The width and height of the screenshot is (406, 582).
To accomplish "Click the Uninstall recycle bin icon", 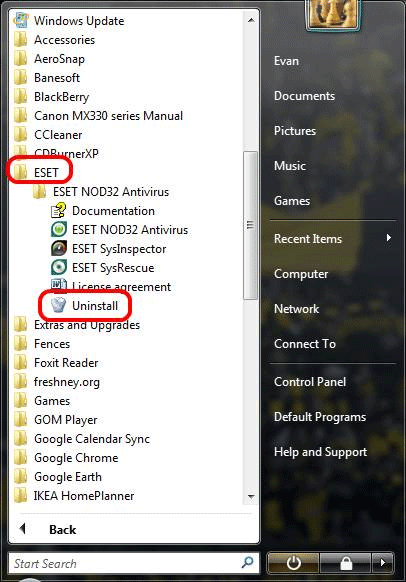I will pyautogui.click(x=59, y=305).
